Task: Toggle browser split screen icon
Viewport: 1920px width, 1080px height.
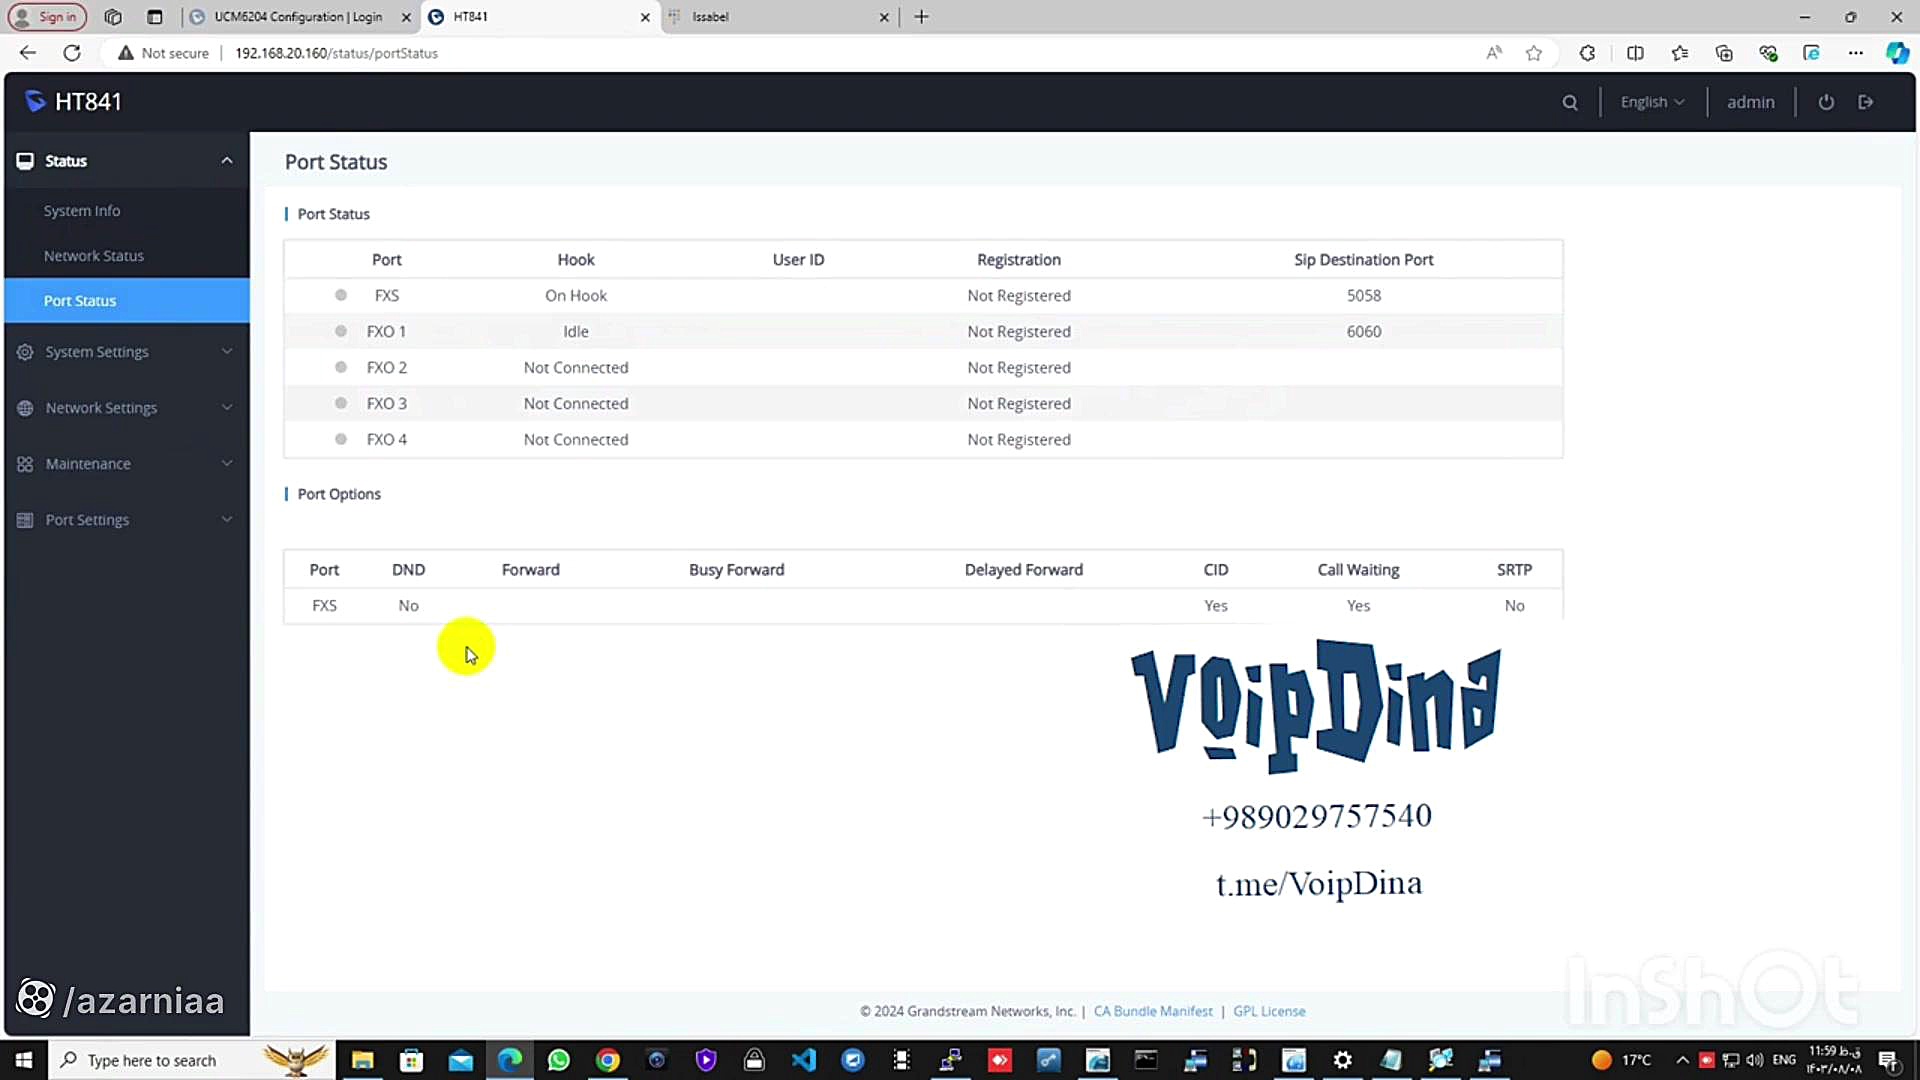Action: [1636, 53]
